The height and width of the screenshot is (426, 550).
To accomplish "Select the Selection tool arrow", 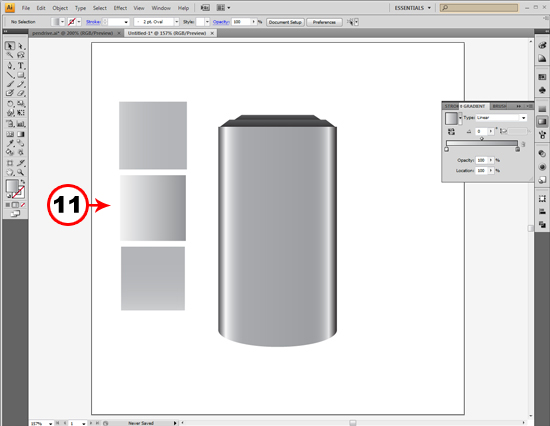I will (x=10, y=46).
